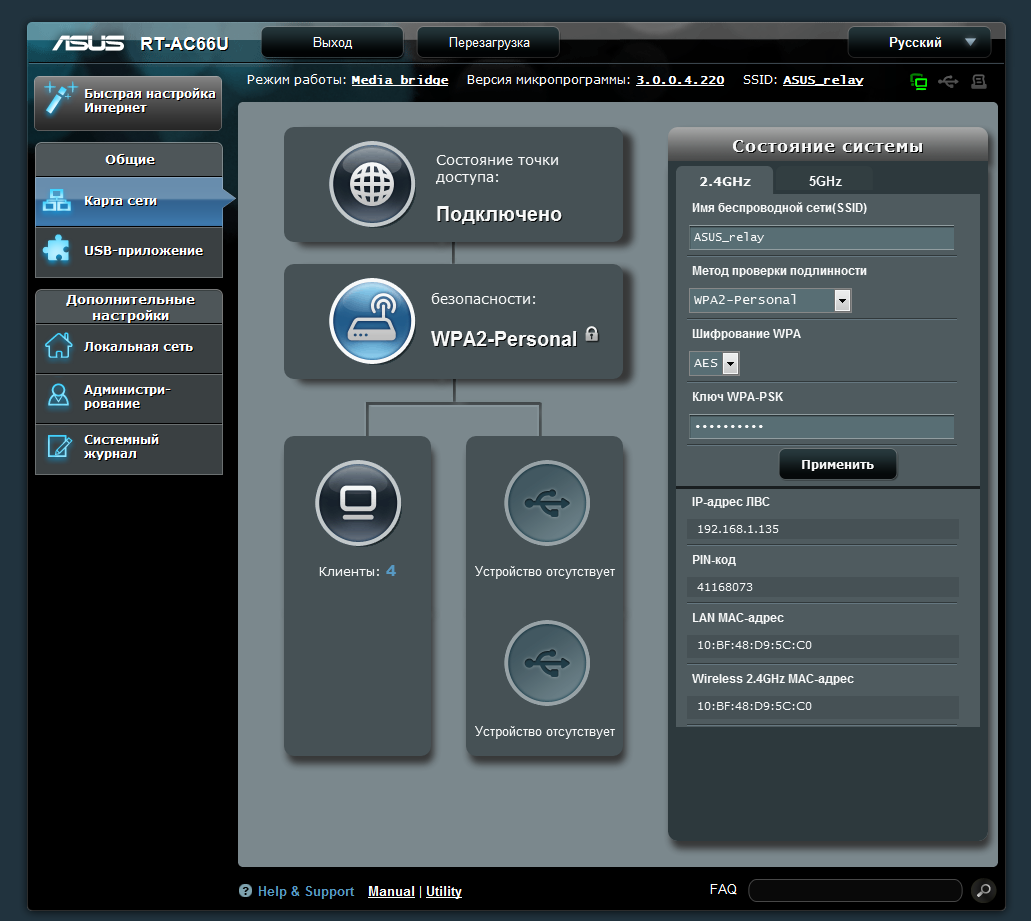
Task: Switch to the 2.4GHz tab
Action: click(725, 181)
